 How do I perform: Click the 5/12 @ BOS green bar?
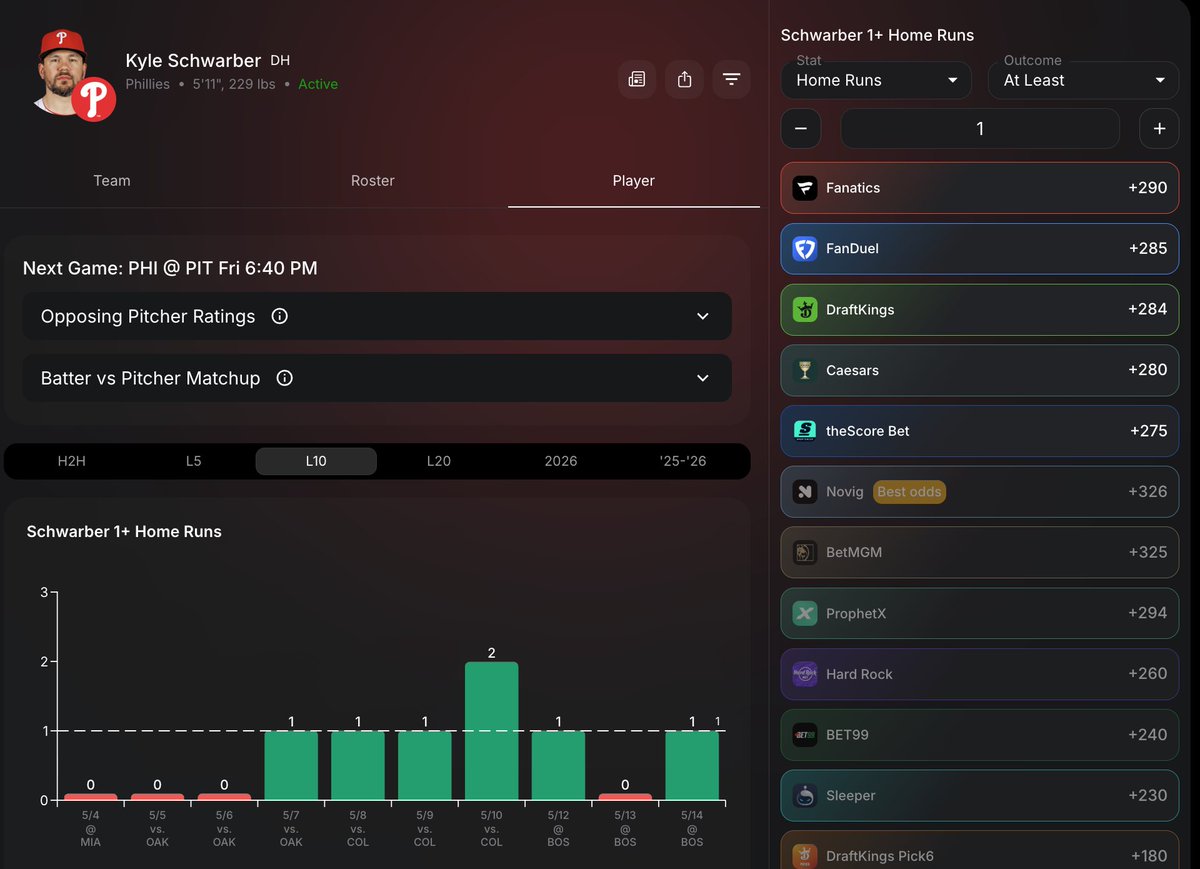(x=558, y=766)
